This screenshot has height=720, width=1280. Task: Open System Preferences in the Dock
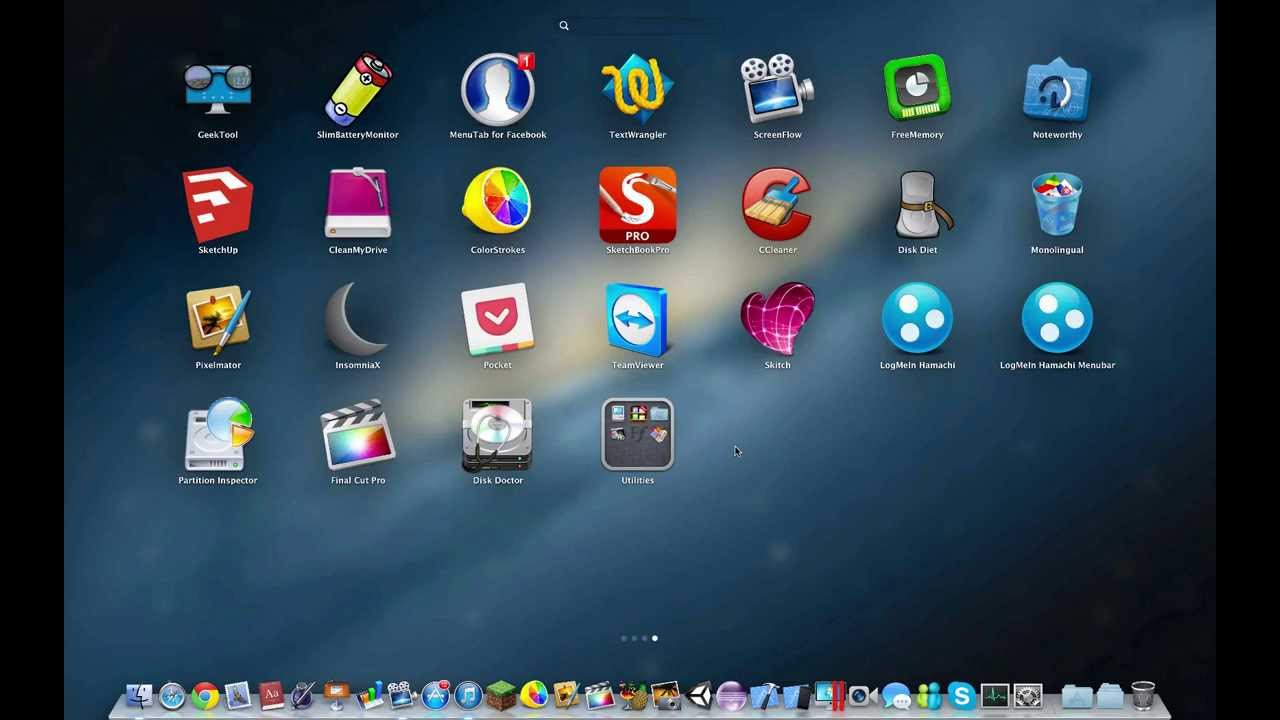(x=1027, y=695)
